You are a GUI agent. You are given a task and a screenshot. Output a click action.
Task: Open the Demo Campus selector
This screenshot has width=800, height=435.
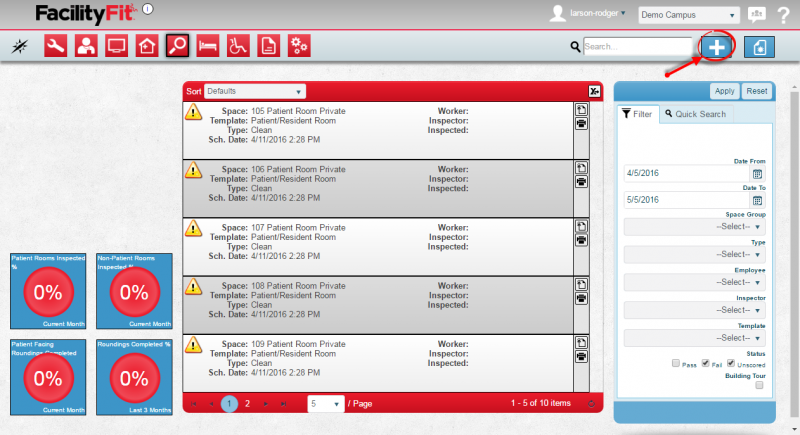688,15
